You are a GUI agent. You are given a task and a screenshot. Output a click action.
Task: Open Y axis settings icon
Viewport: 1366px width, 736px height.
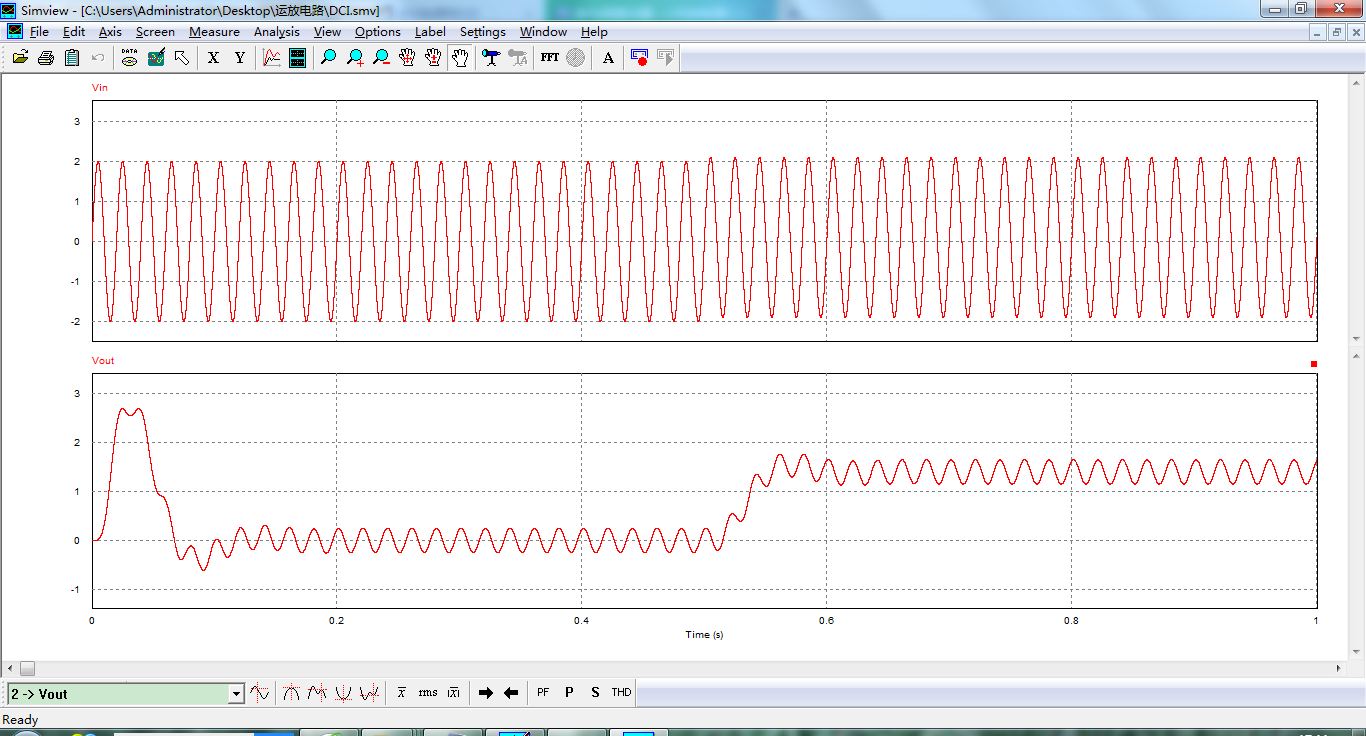(x=239, y=58)
